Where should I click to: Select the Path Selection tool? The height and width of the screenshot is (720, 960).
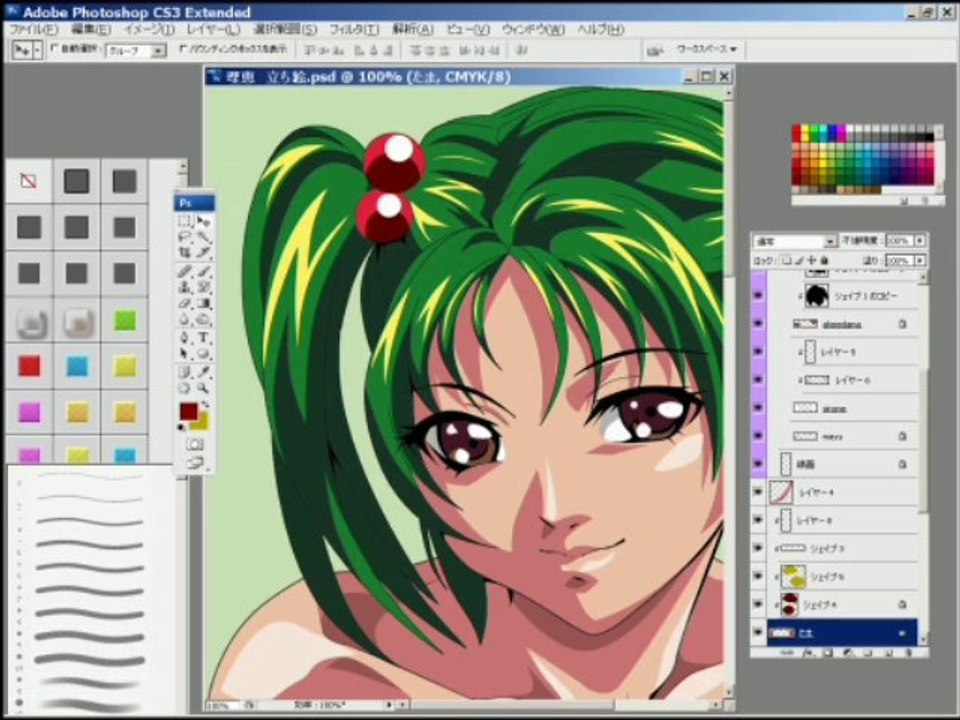coord(186,353)
